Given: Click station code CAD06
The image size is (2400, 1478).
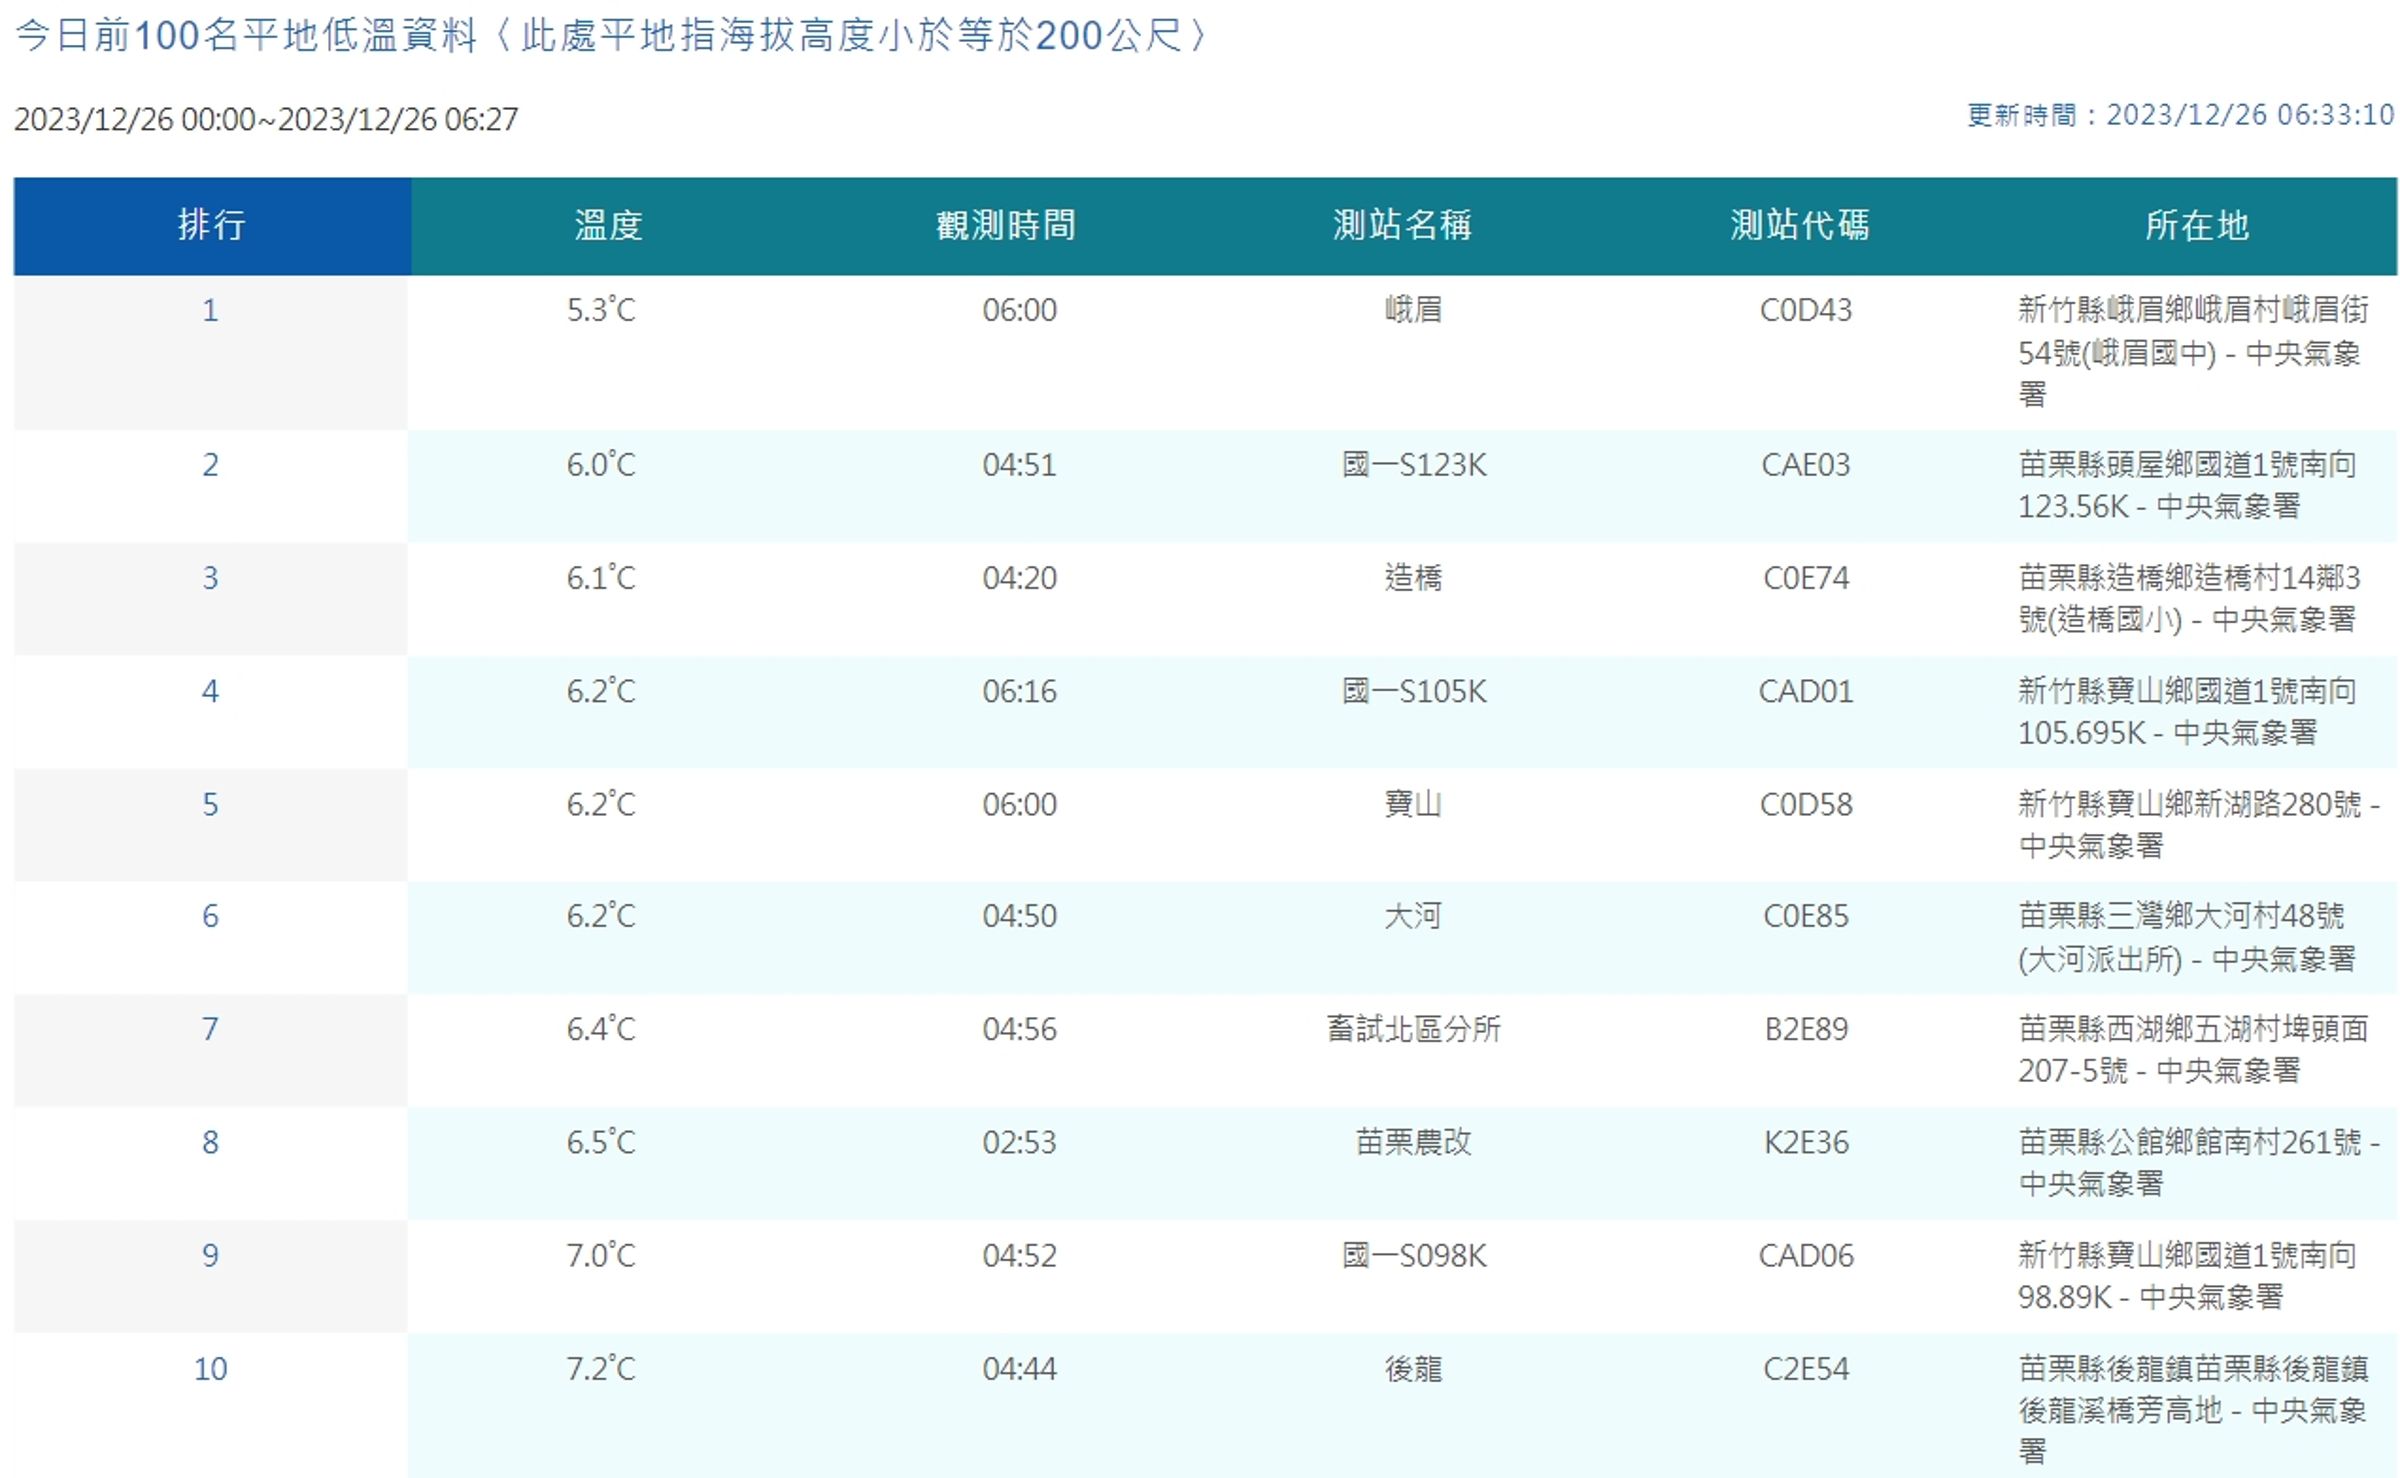Looking at the screenshot, I should point(1806,1255).
